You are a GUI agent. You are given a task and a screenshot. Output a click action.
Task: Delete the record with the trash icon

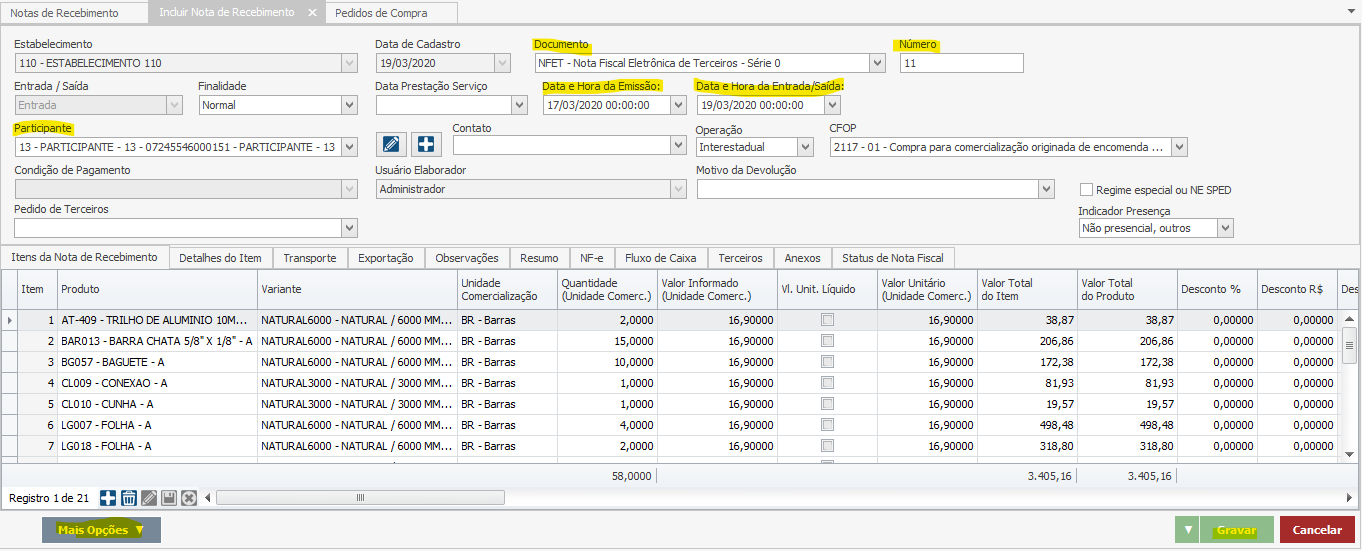[128, 498]
